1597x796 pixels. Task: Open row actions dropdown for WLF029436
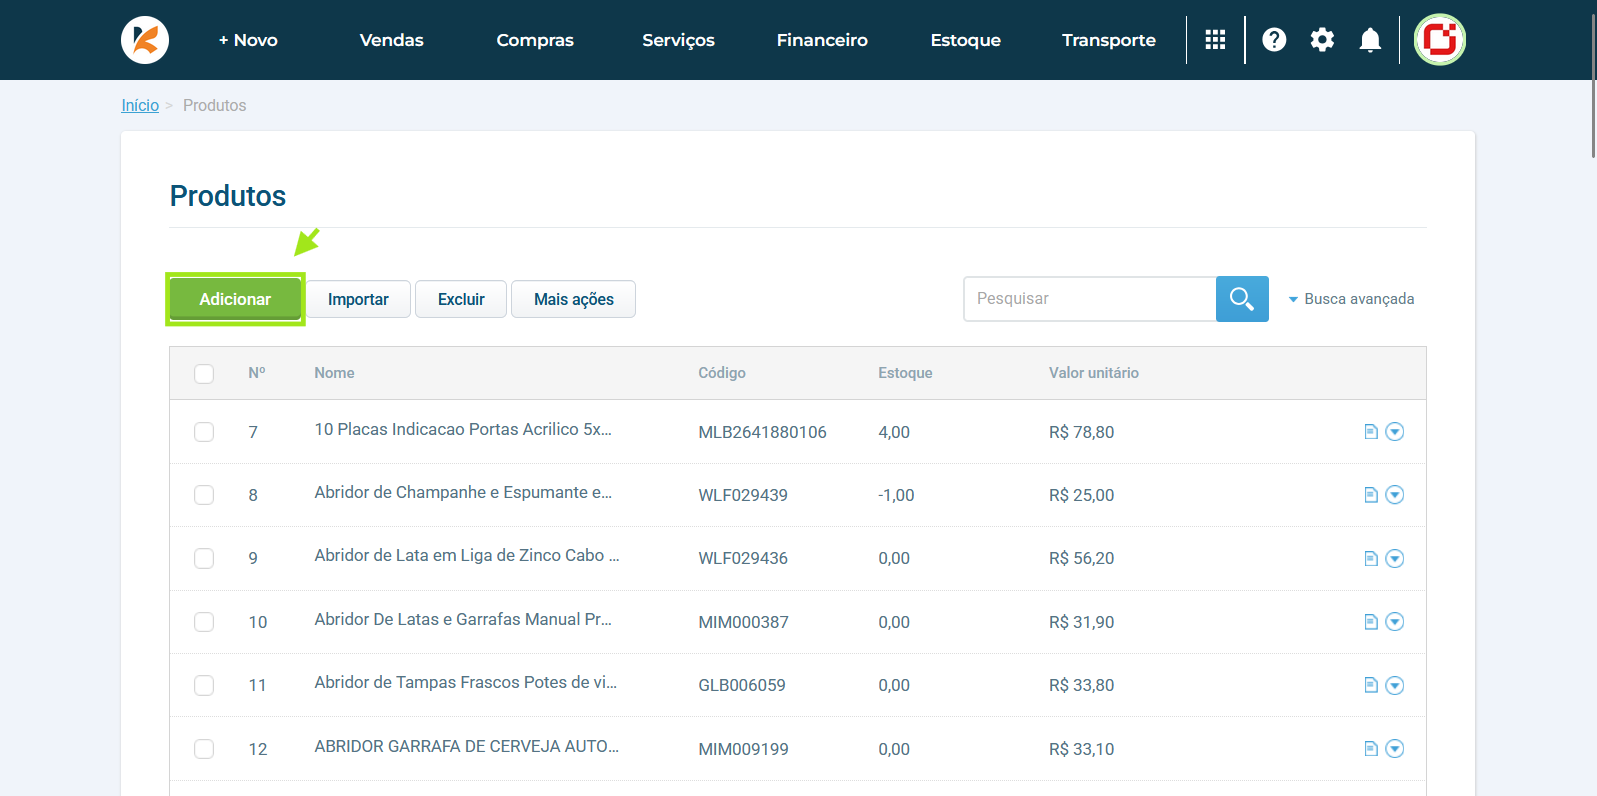point(1395,558)
